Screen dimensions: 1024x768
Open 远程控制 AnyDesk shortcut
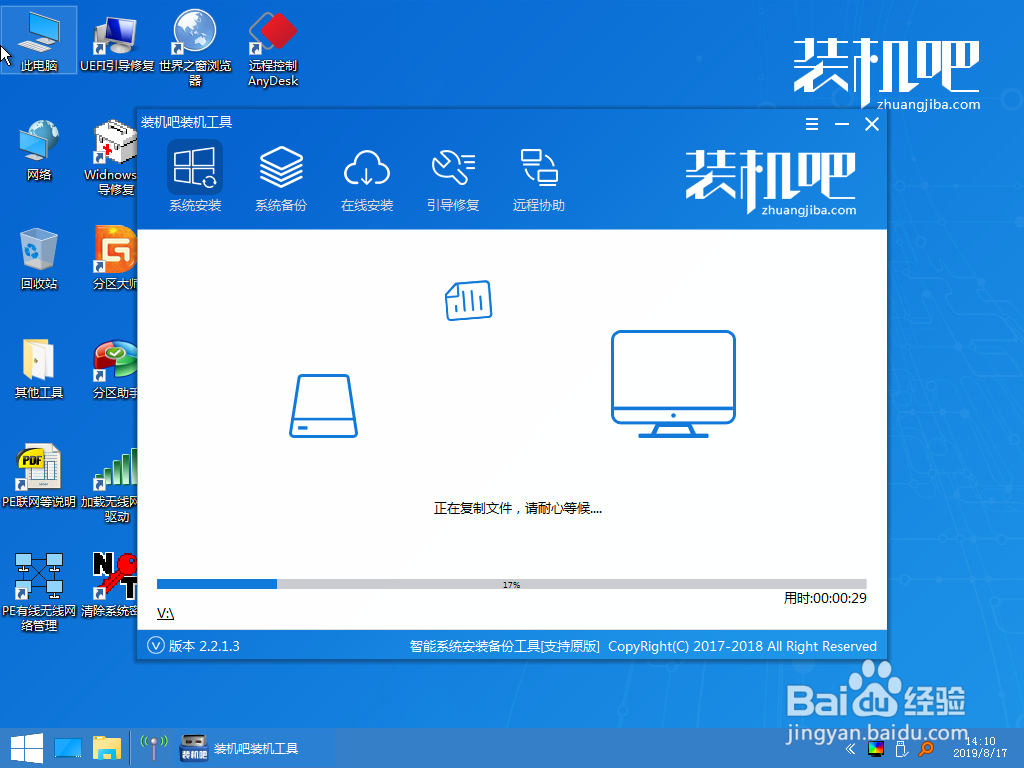tap(273, 50)
